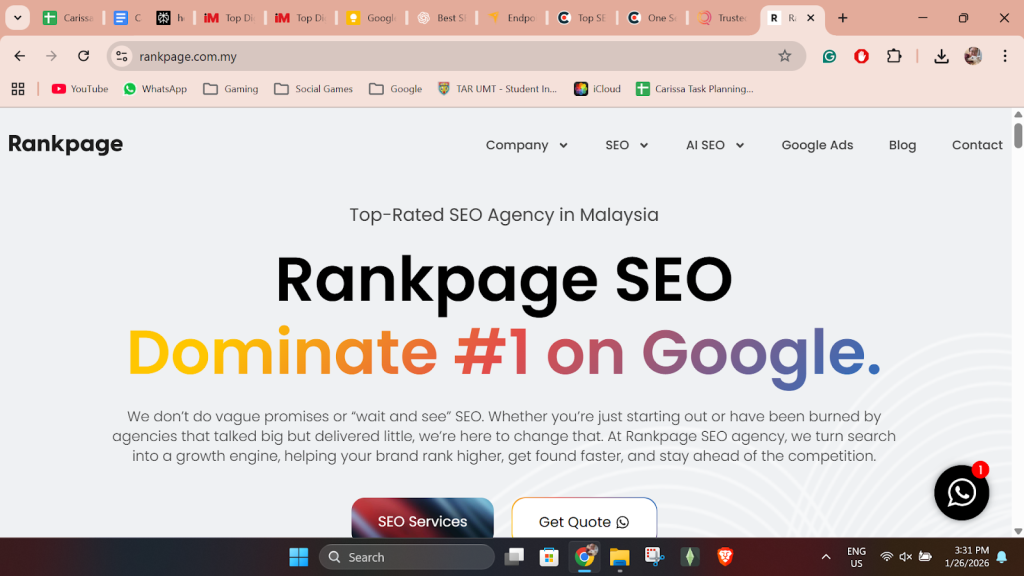Open Chrome from the taskbar

coord(584,557)
